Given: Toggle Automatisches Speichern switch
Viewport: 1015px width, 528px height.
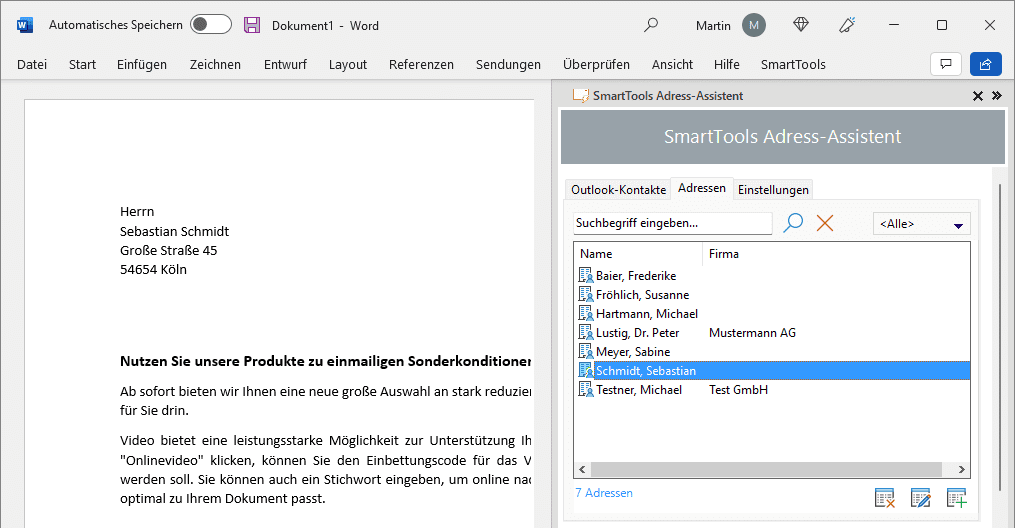Looking at the screenshot, I should click(210, 25).
